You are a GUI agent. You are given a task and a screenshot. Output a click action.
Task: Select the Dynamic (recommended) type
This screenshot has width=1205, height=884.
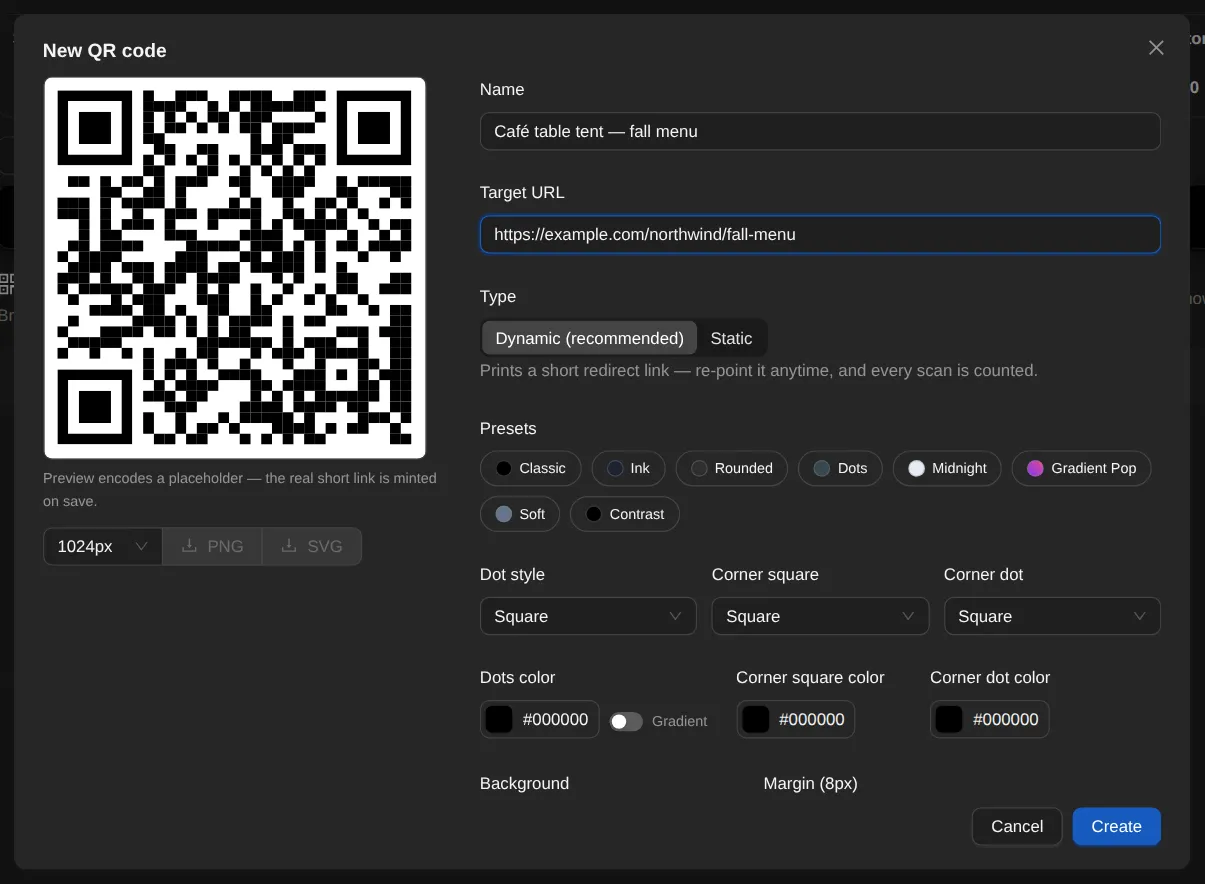click(x=589, y=338)
